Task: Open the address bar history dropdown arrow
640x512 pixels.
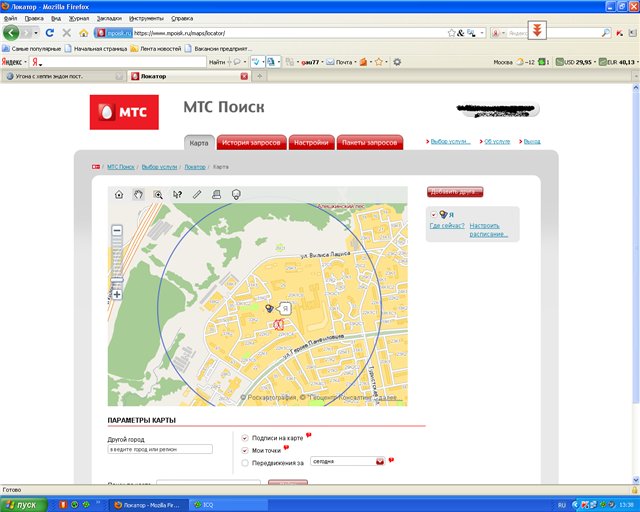Action: pos(482,33)
